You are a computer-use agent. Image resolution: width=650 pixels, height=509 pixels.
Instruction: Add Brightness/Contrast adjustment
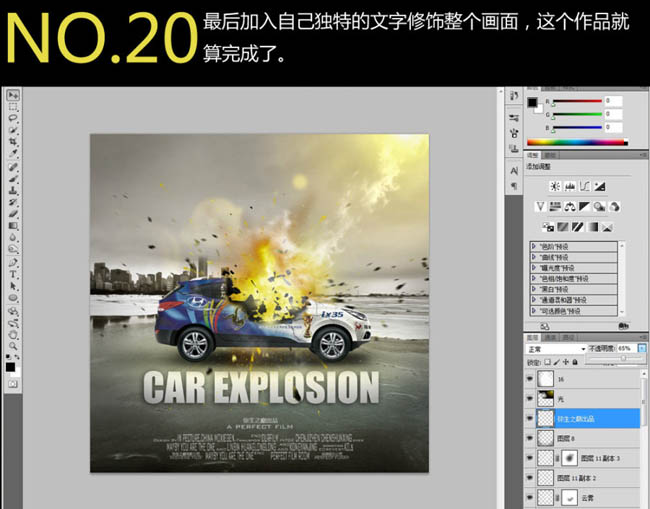(x=555, y=186)
